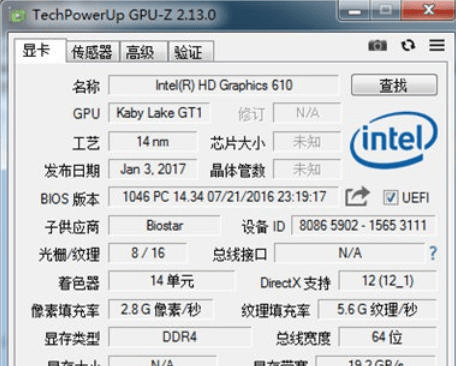The height and width of the screenshot is (366, 456).
Task: Click the 像素填充率 label
Action: (x=65, y=311)
